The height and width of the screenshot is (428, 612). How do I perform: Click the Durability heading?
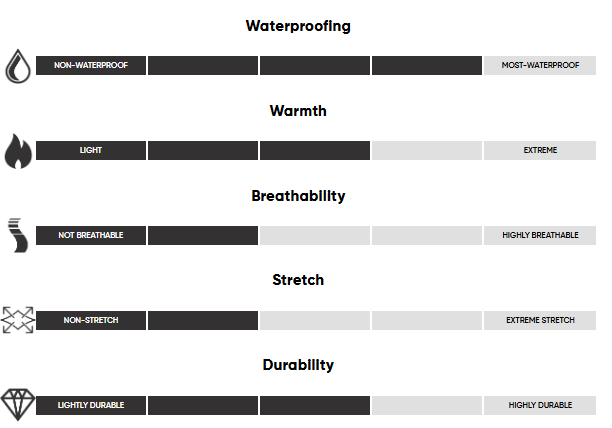[298, 365]
